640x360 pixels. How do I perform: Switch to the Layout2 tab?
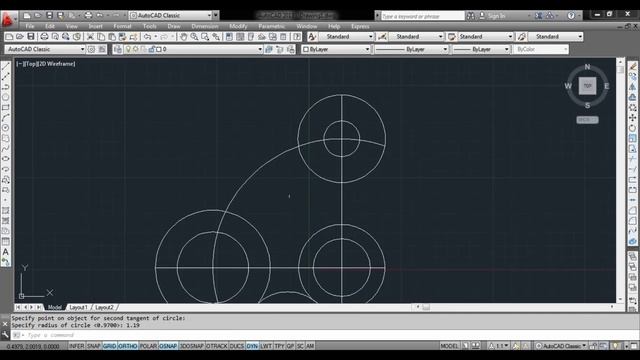coord(104,307)
